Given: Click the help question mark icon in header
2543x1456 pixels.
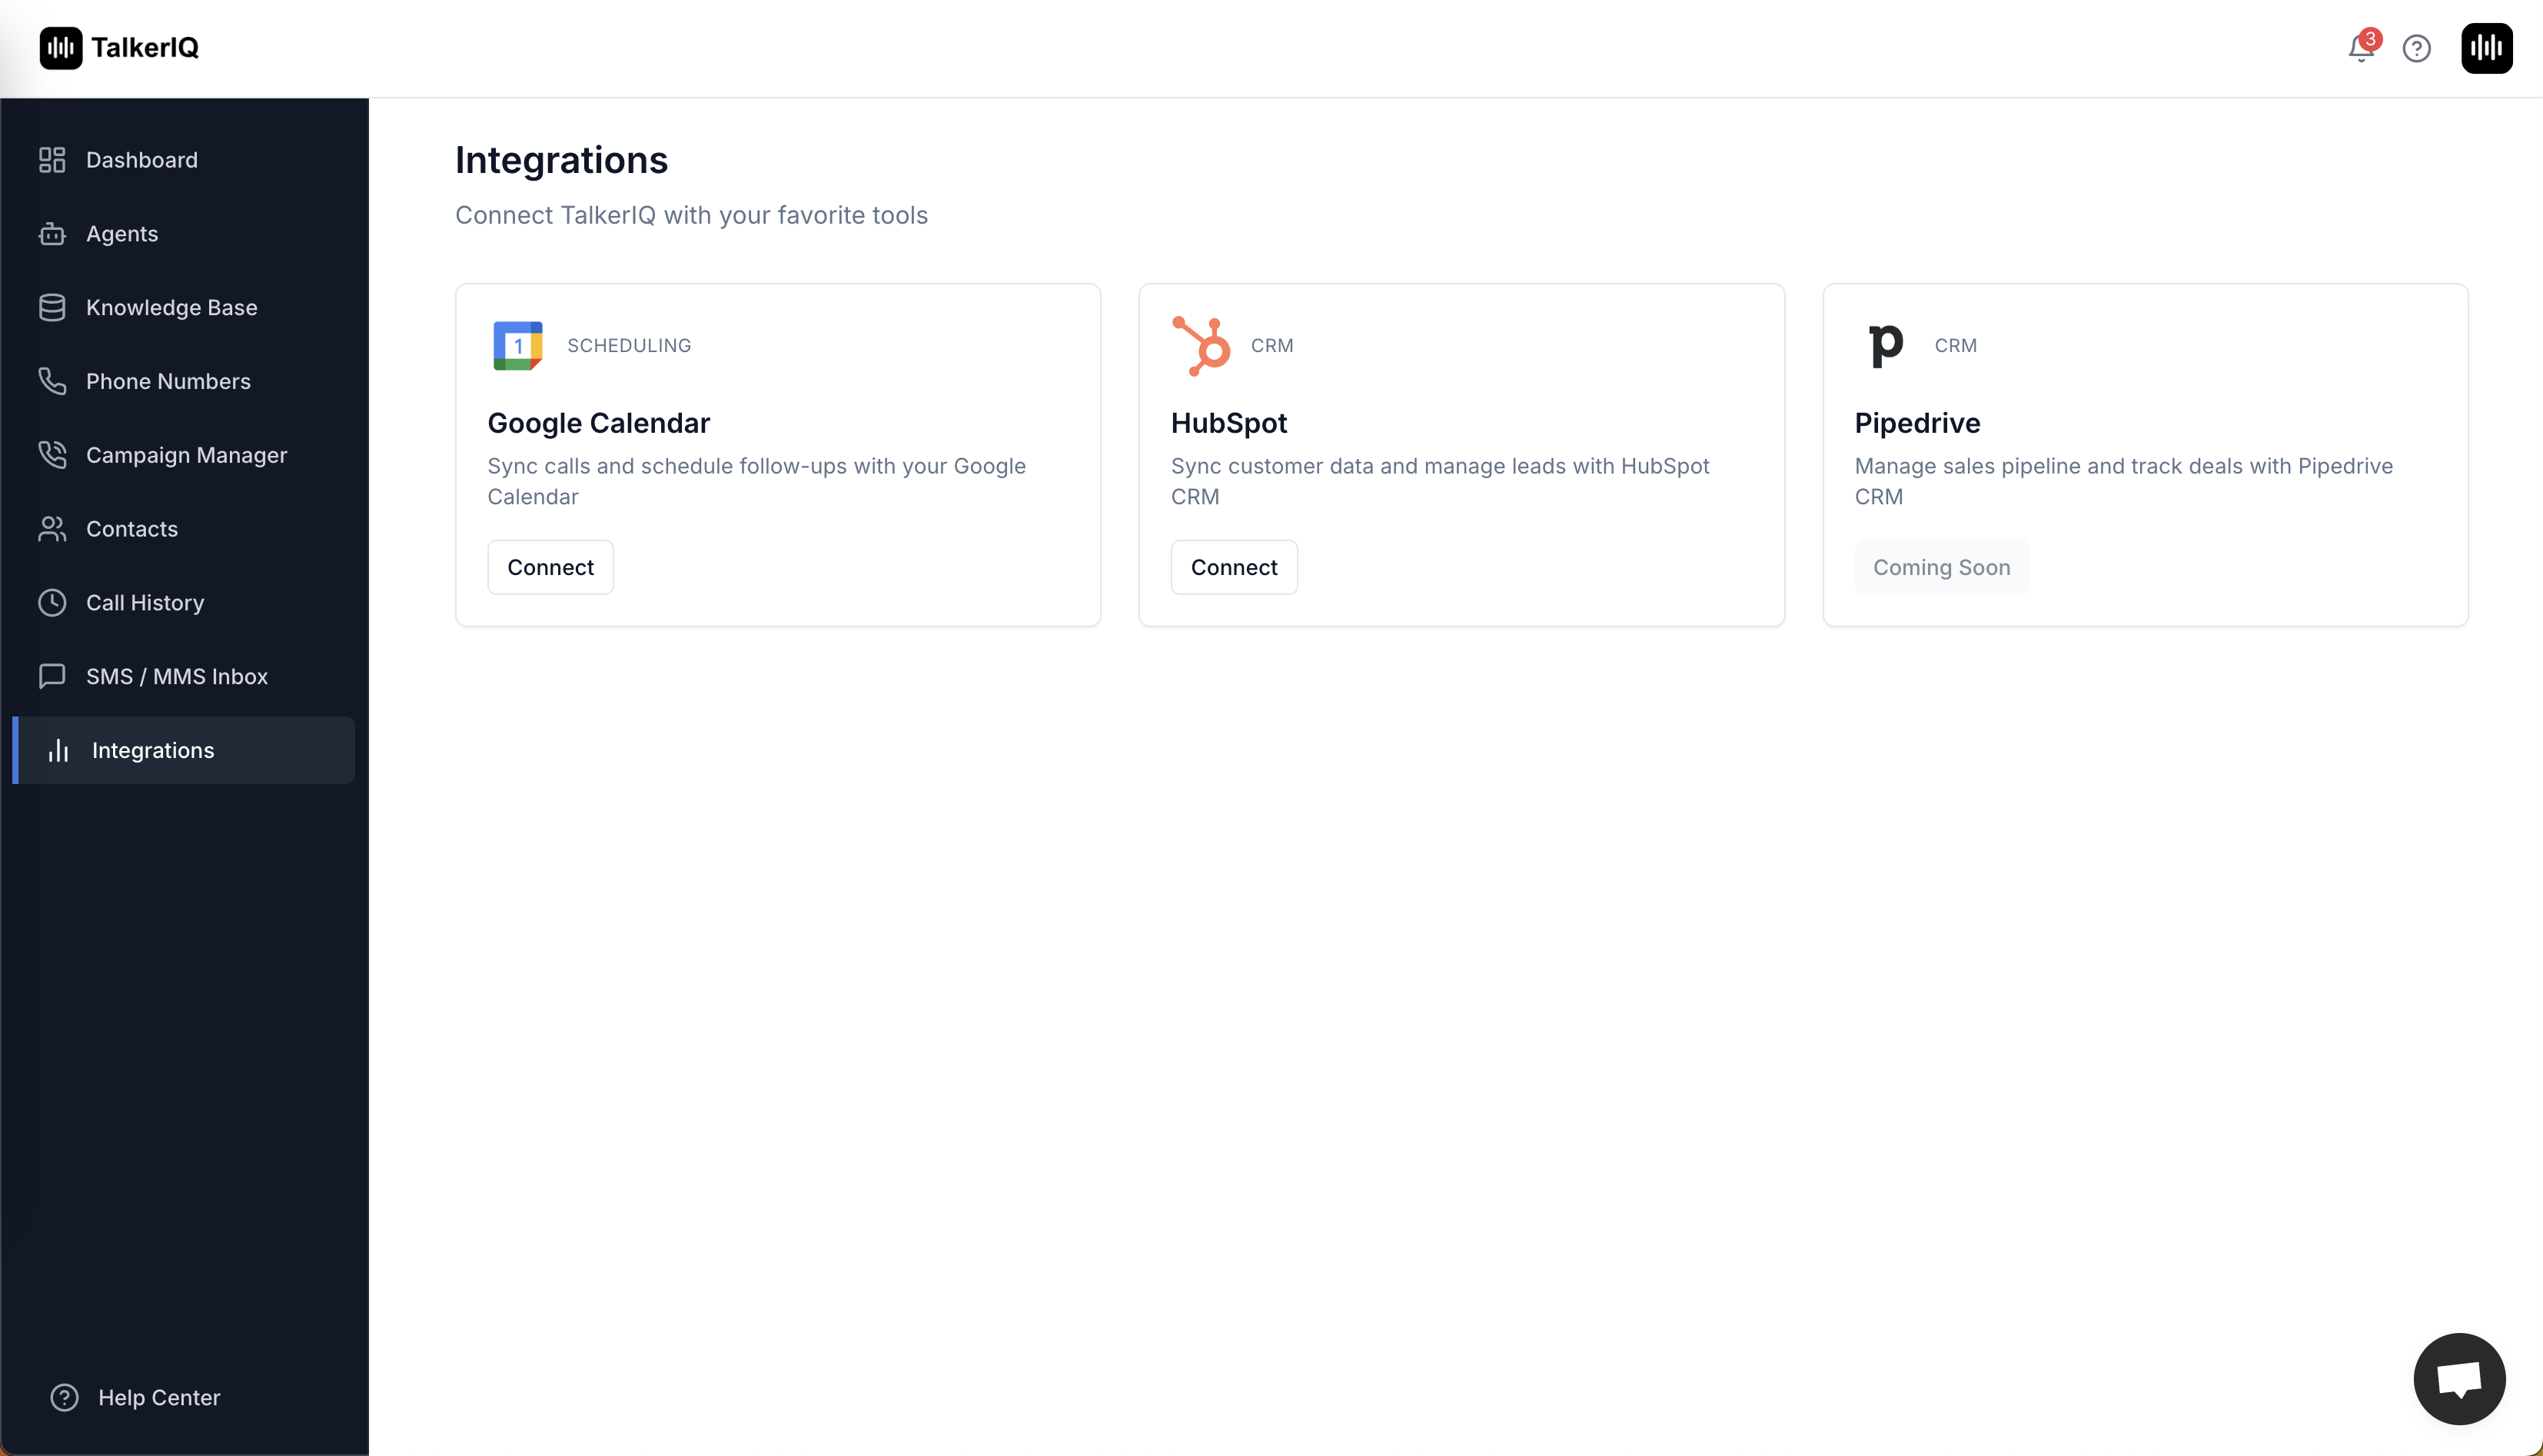Looking at the screenshot, I should 2417,48.
